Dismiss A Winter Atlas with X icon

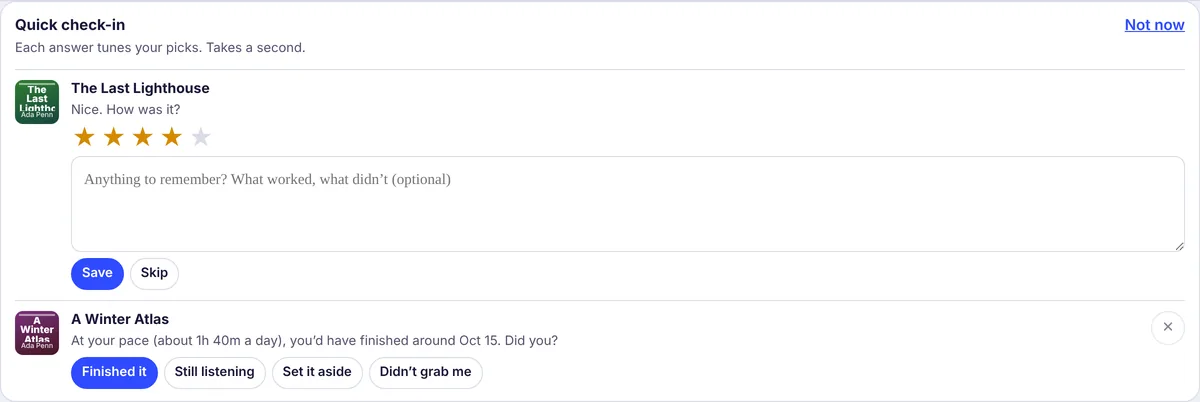1168,327
